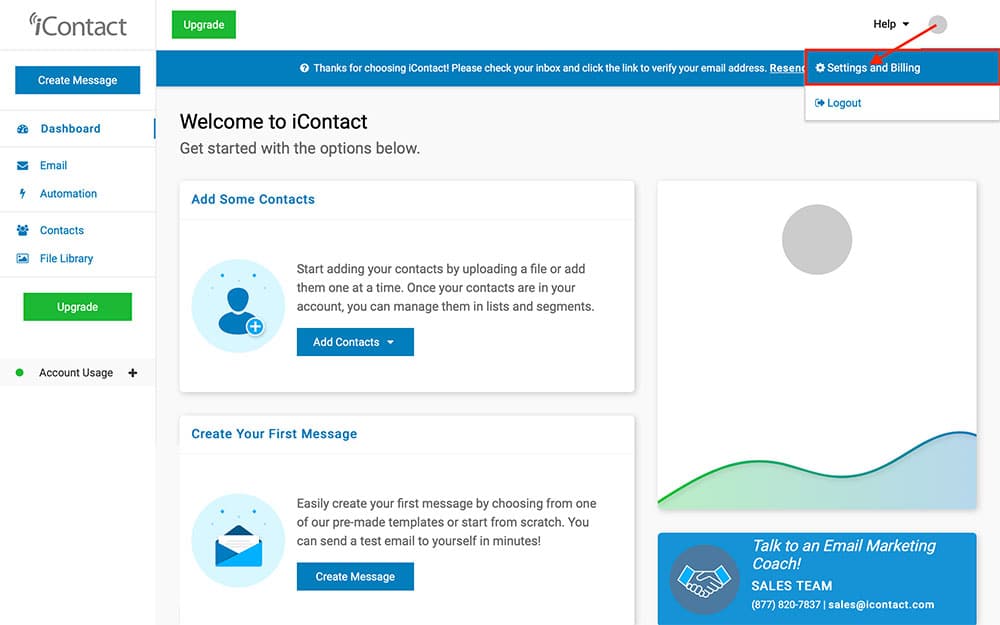Screen dimensions: 1000x625
Task: Click the envelope illustration for first message
Action: [x=238, y=541]
